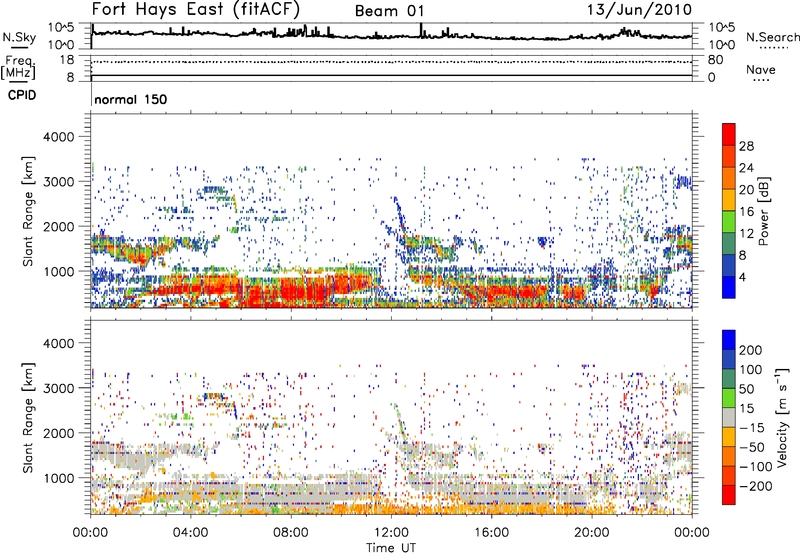Click the gray segment of Velocity colorbar

pyautogui.click(x=729, y=417)
